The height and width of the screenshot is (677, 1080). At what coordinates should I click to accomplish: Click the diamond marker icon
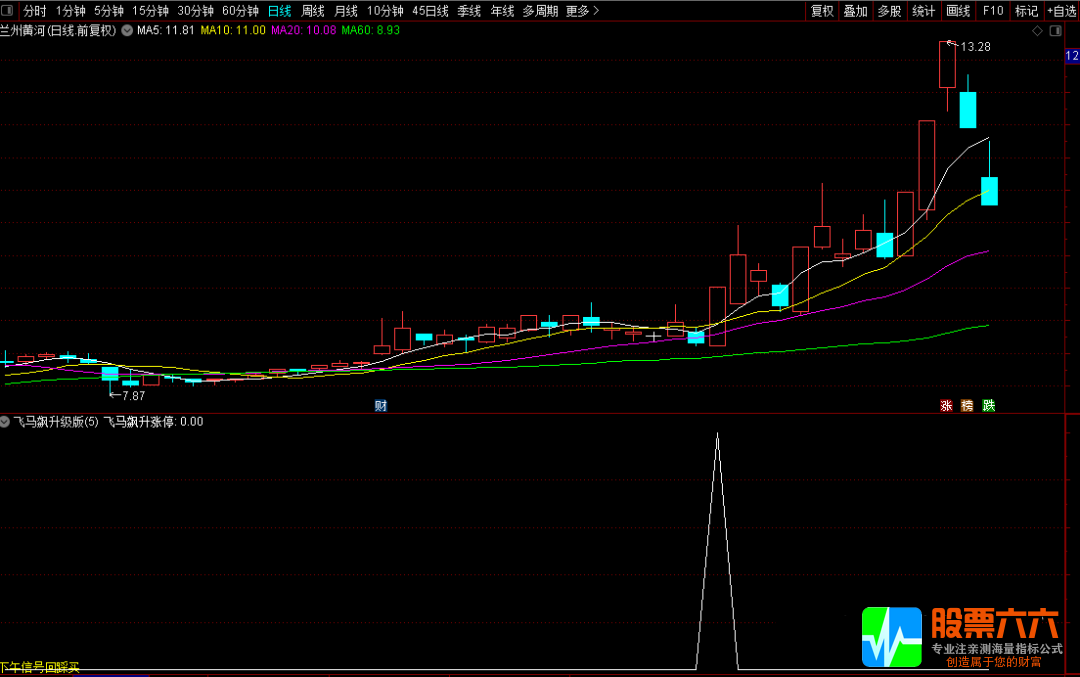point(1037,31)
